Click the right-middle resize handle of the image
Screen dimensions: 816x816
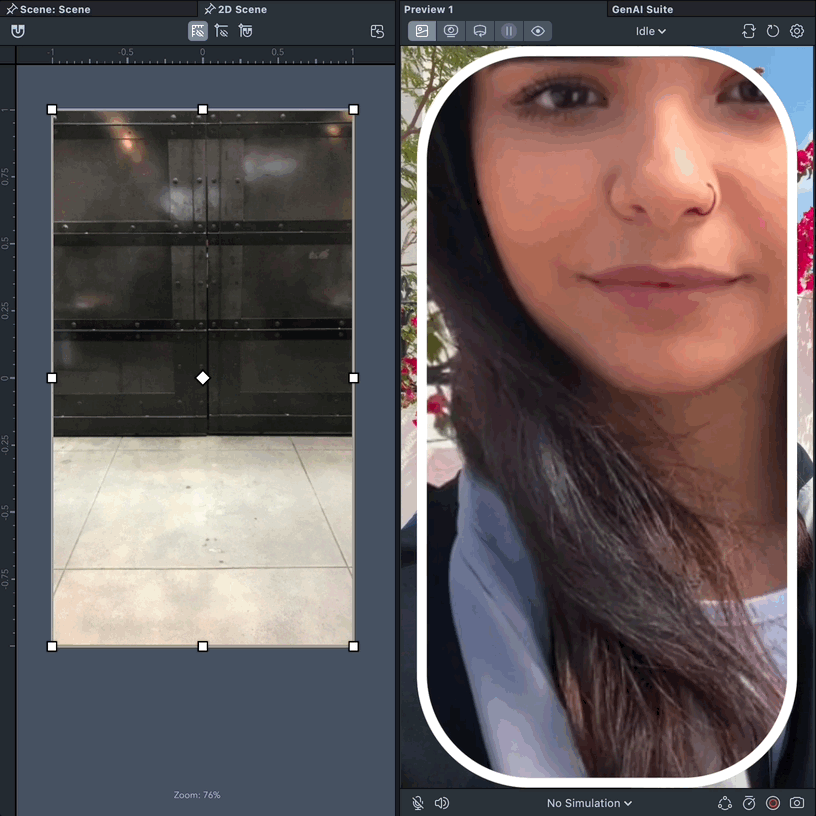click(x=353, y=378)
